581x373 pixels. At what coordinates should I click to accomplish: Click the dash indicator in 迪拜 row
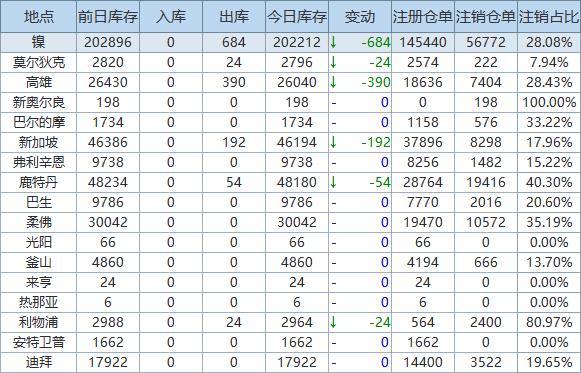coord(334,363)
